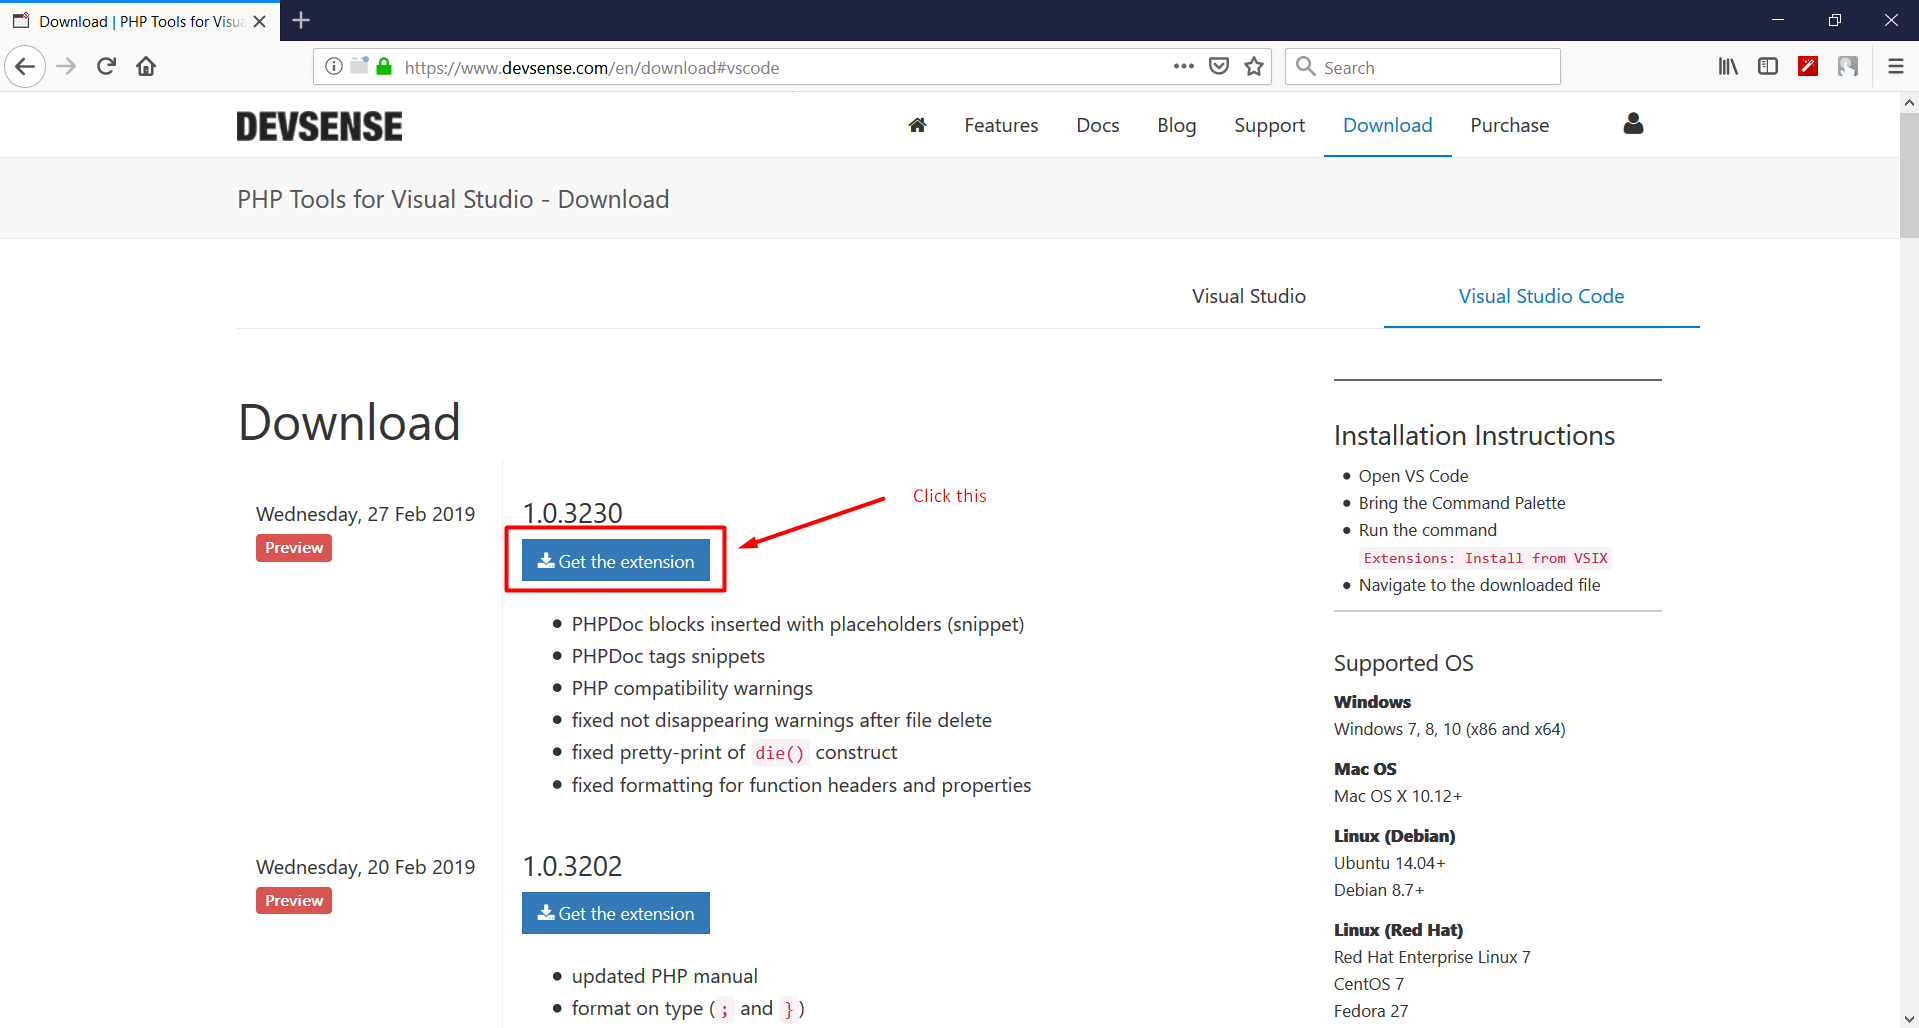This screenshot has width=1919, height=1028.
Task: Open the user account icon on Devsense
Action: [x=1633, y=124]
